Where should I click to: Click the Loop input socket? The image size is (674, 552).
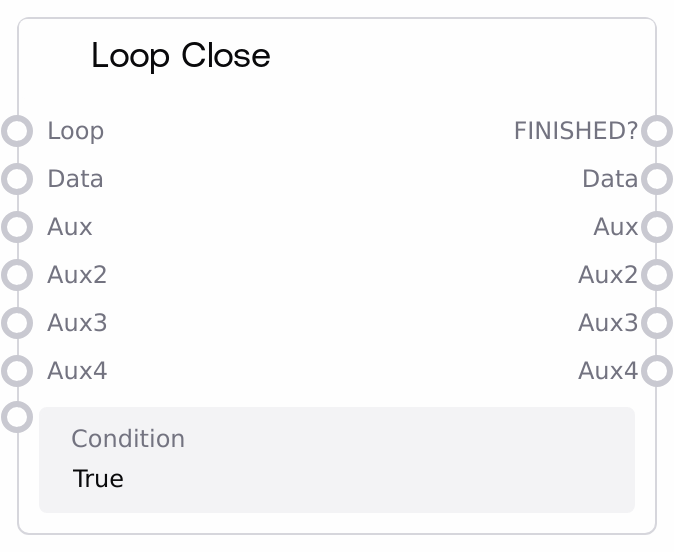(x=18, y=131)
